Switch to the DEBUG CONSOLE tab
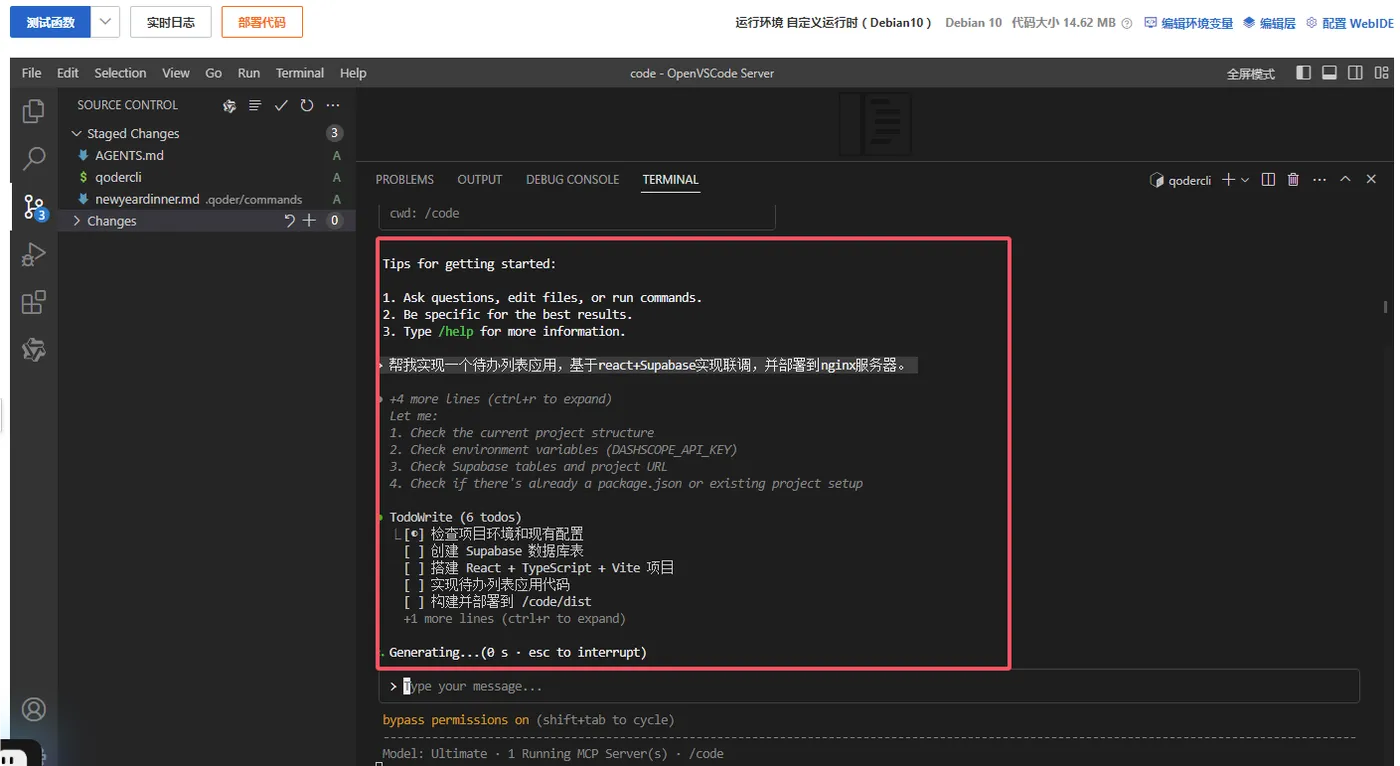This screenshot has width=1400, height=766. [x=573, y=180]
